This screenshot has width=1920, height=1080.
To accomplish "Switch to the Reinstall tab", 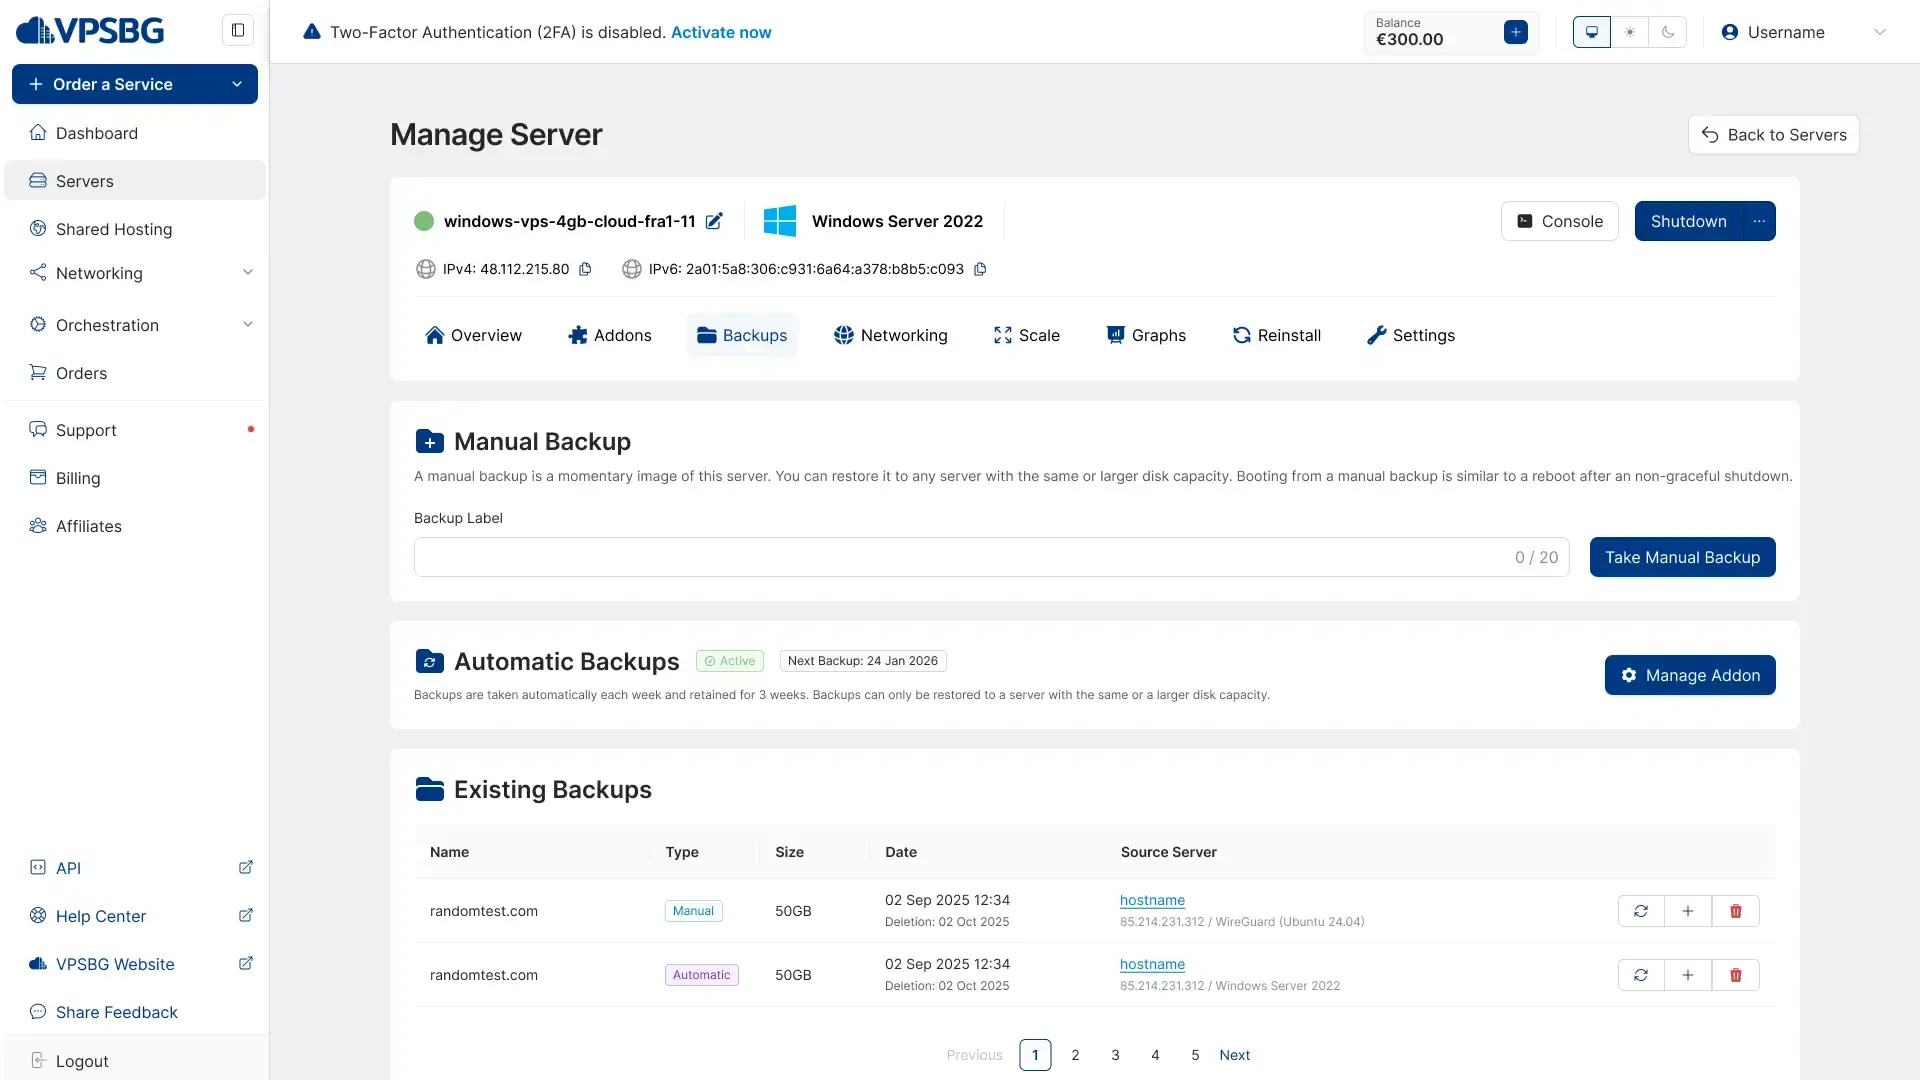I will 1277,335.
